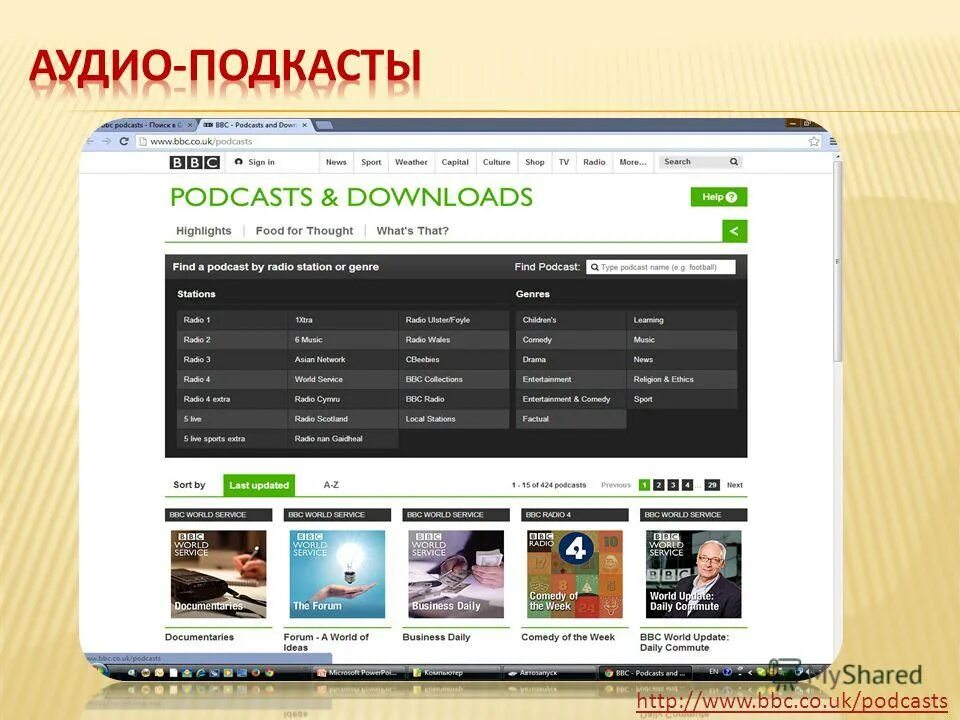
Task: Open Chrome icon in quick launch
Action: (x=269, y=672)
